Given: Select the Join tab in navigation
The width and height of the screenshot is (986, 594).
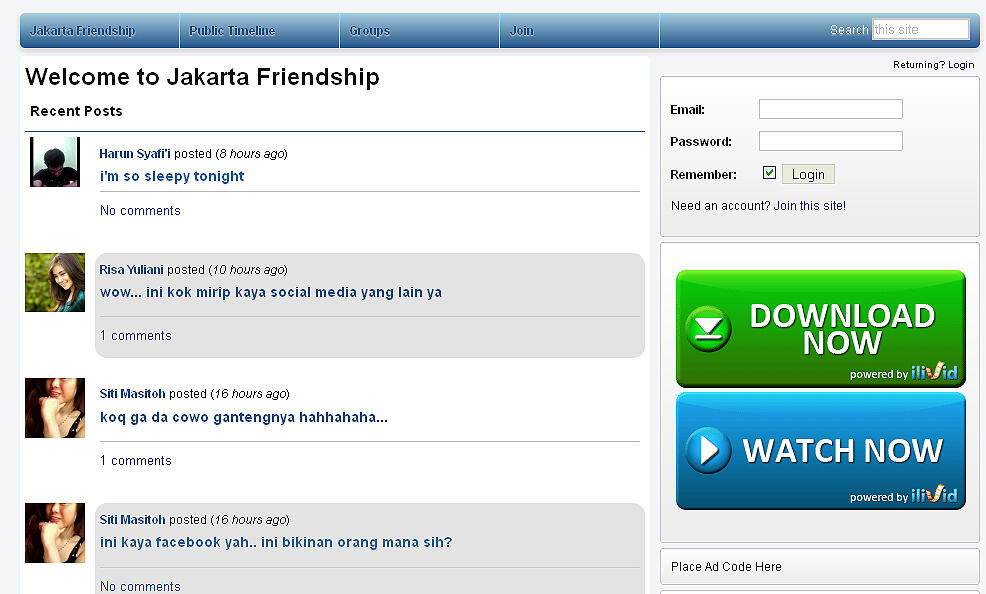Looking at the screenshot, I should (x=522, y=31).
